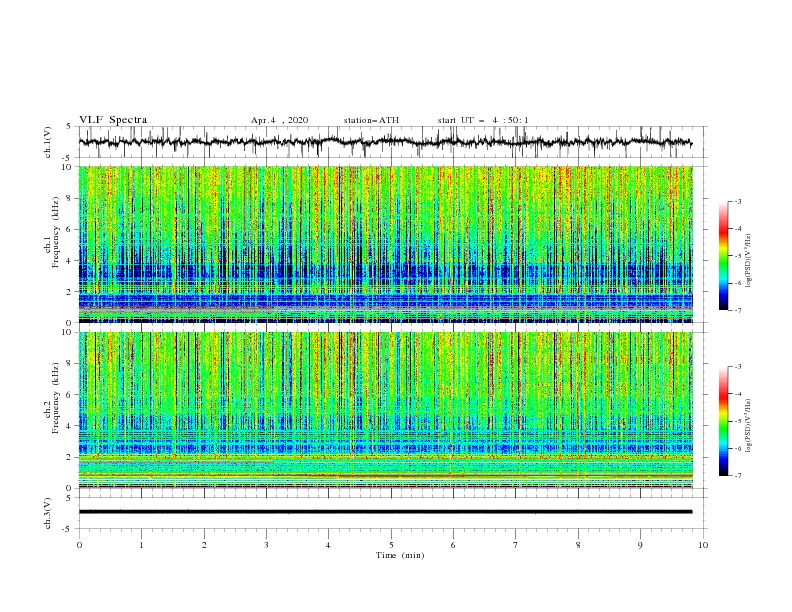
Task: Click the "ch.3(V)" axis label
Action: pos(48,513)
